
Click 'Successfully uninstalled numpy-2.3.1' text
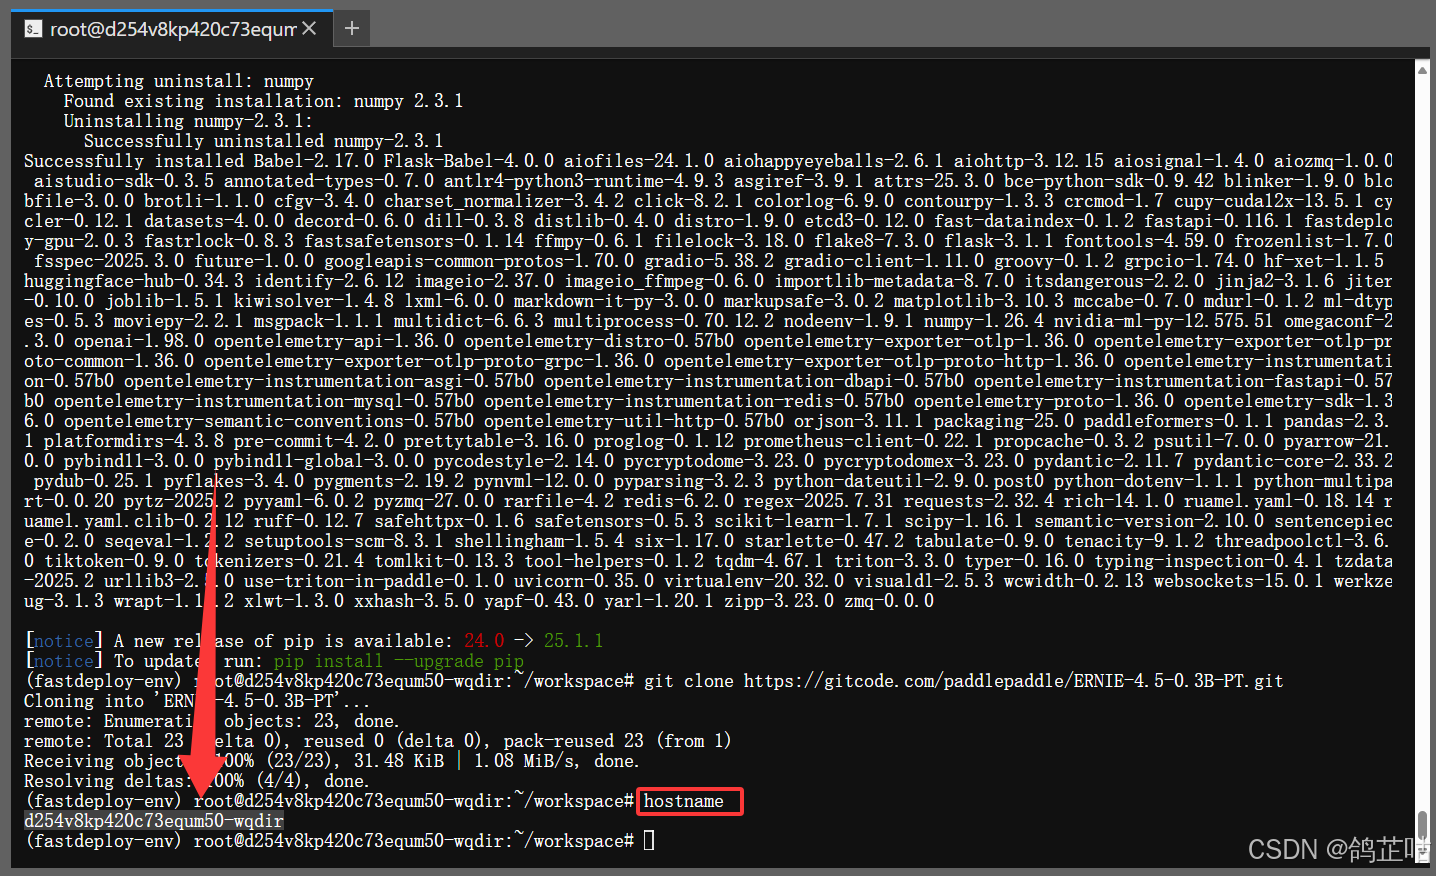(x=263, y=141)
